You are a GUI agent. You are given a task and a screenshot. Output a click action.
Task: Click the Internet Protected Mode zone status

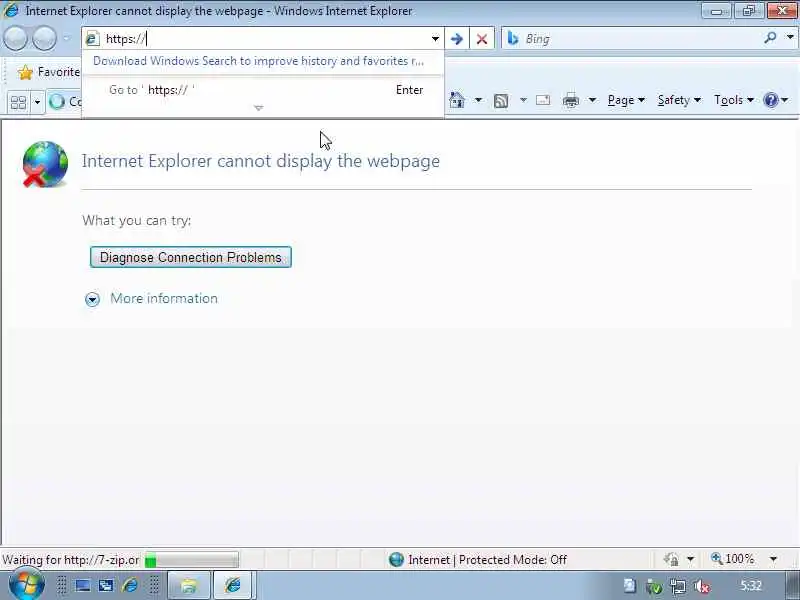click(478, 560)
